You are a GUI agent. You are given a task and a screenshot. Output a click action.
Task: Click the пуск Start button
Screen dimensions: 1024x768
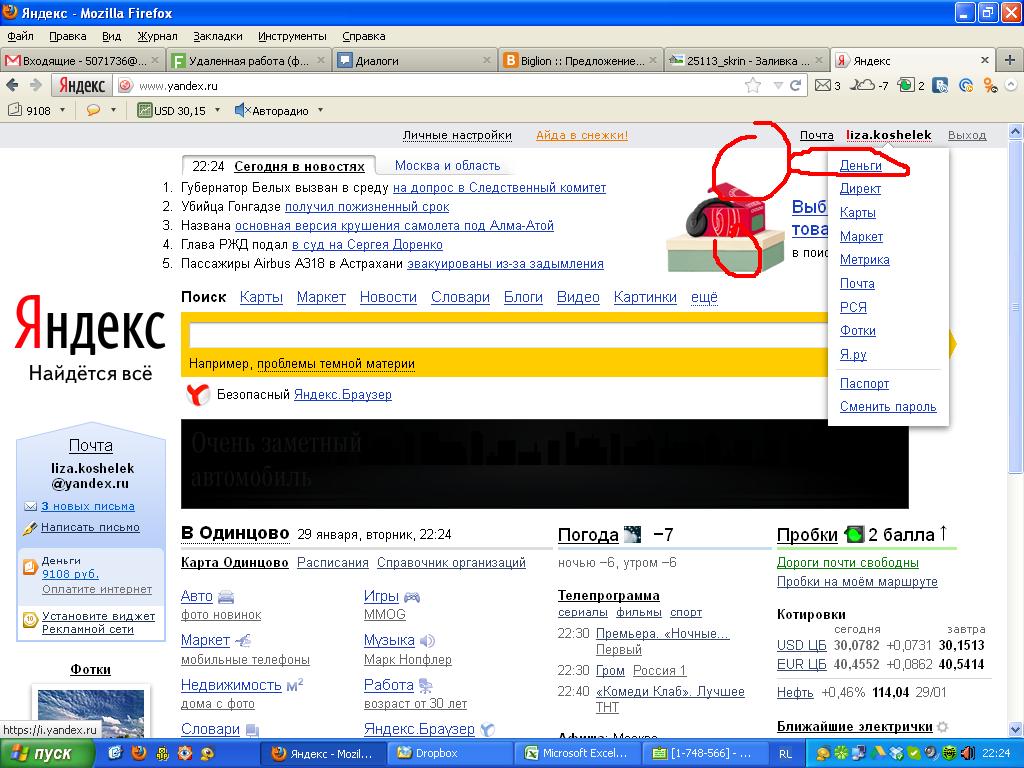[x=47, y=754]
